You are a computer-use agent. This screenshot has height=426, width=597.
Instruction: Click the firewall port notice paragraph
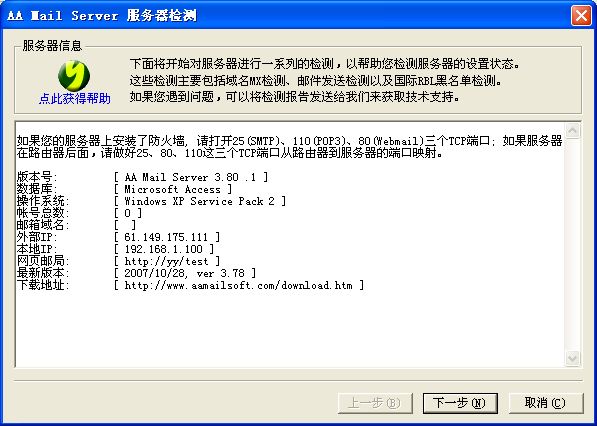pyautogui.click(x=289, y=147)
